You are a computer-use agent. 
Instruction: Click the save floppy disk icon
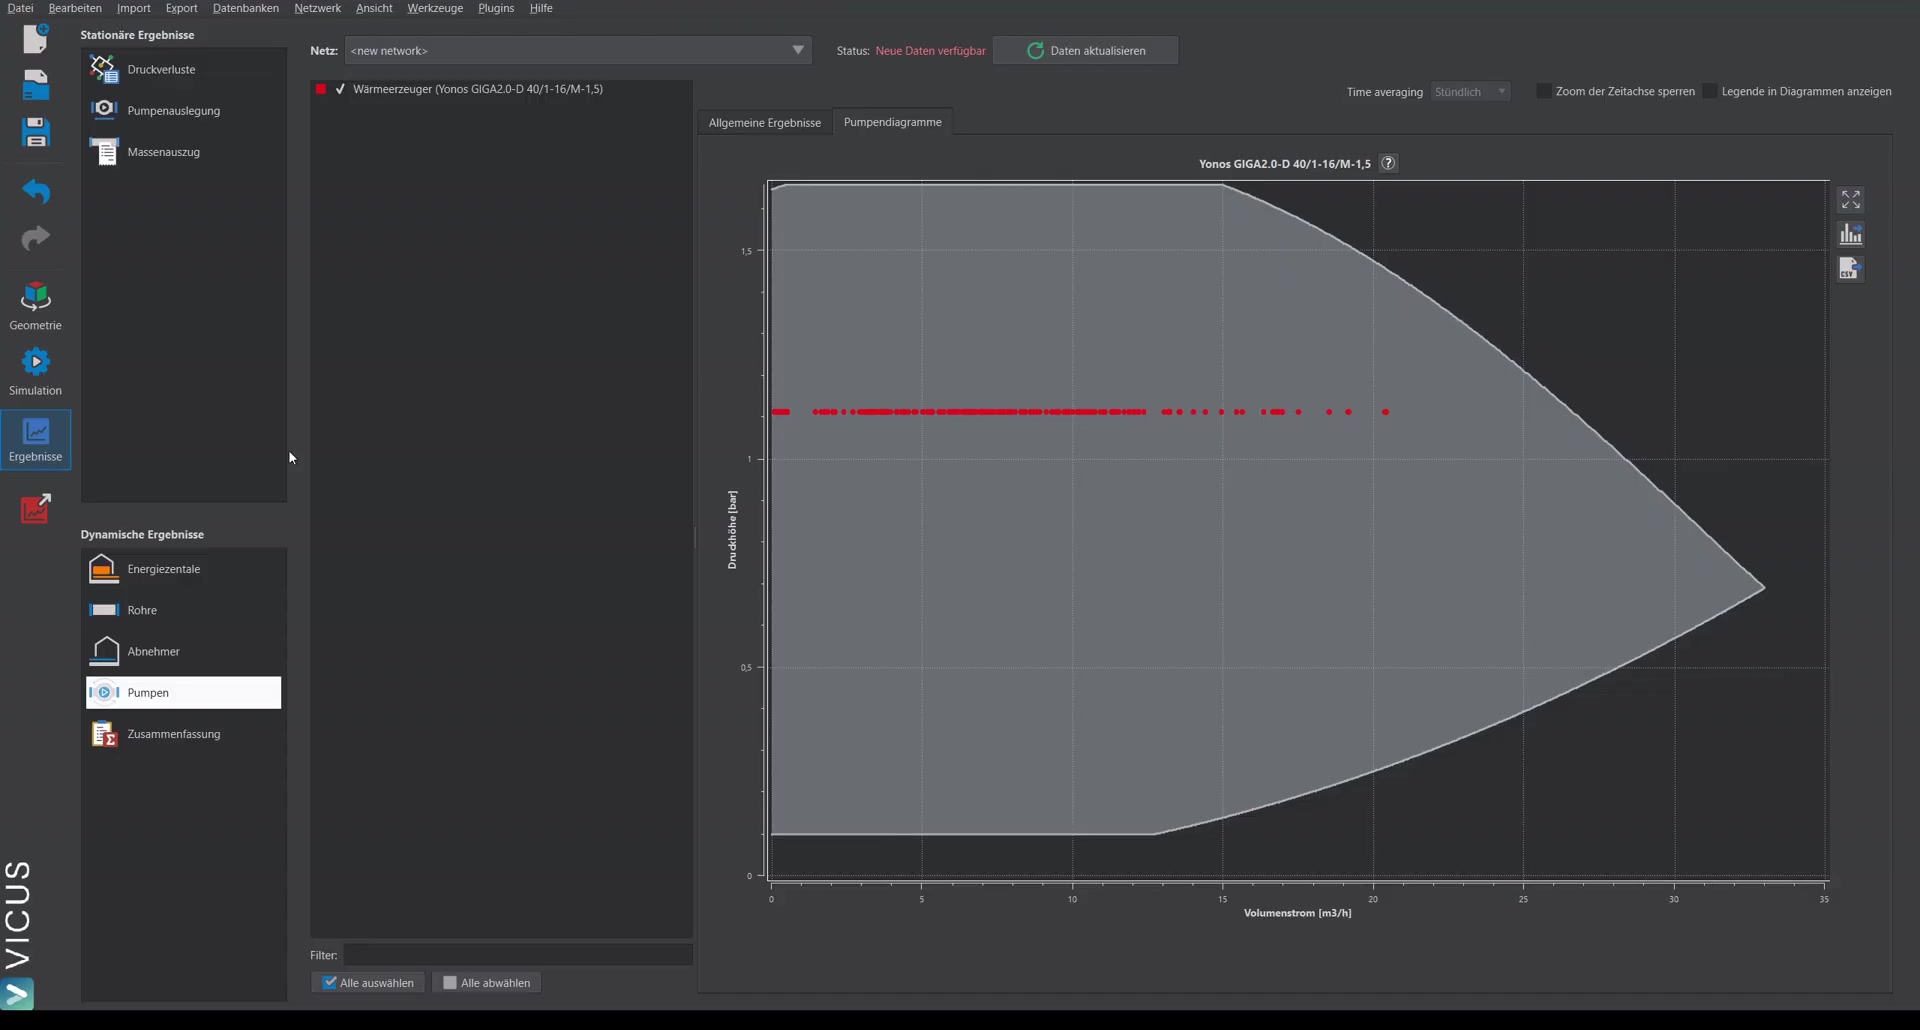coord(36,132)
